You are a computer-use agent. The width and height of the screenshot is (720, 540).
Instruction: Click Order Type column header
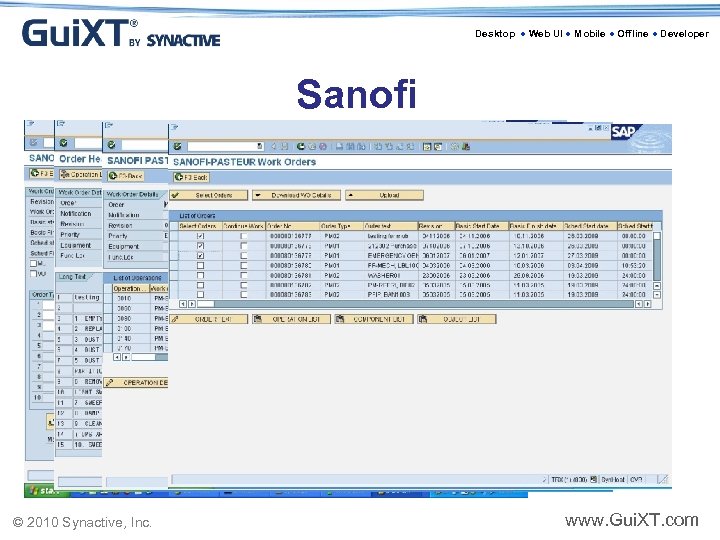[341, 226]
